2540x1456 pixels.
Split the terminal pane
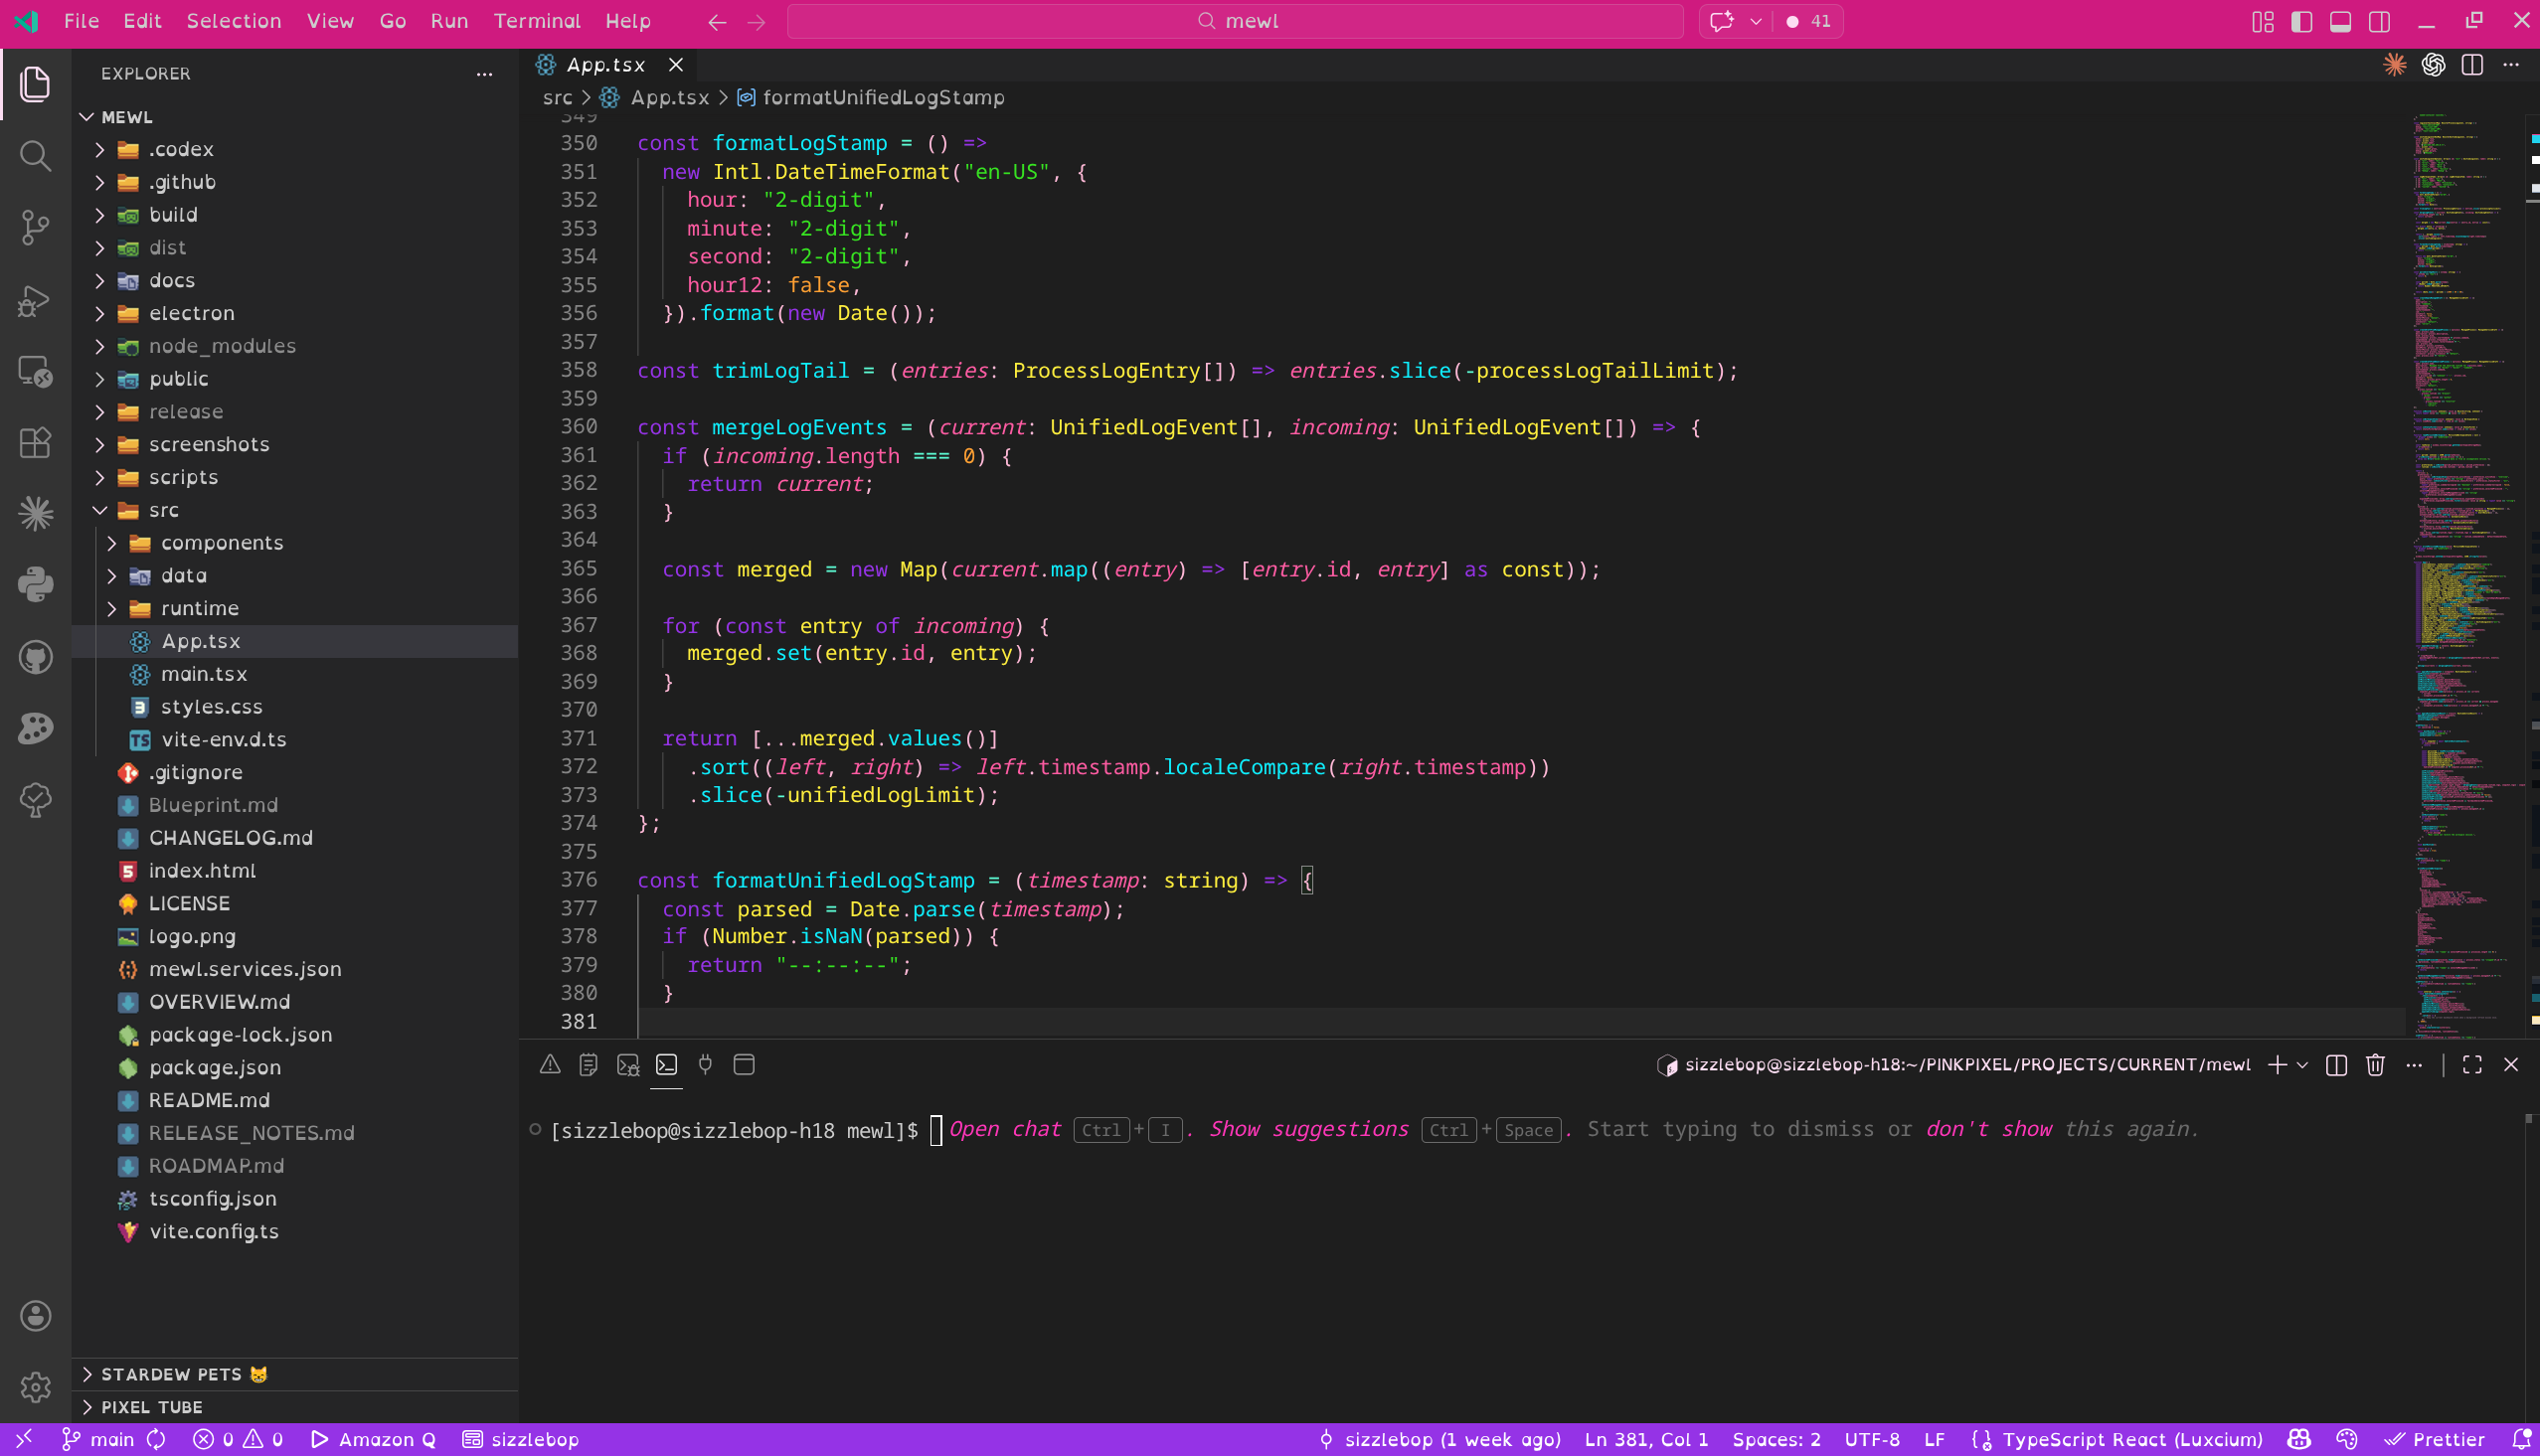click(x=2336, y=1065)
